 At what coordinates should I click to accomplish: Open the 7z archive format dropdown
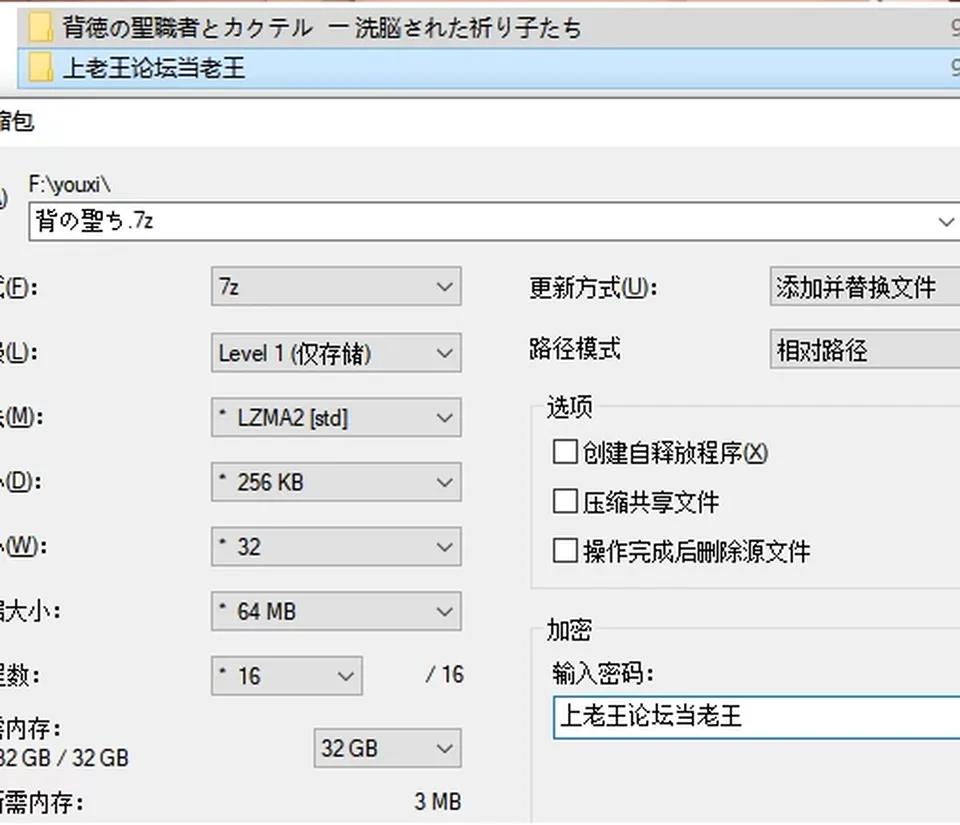pos(336,286)
